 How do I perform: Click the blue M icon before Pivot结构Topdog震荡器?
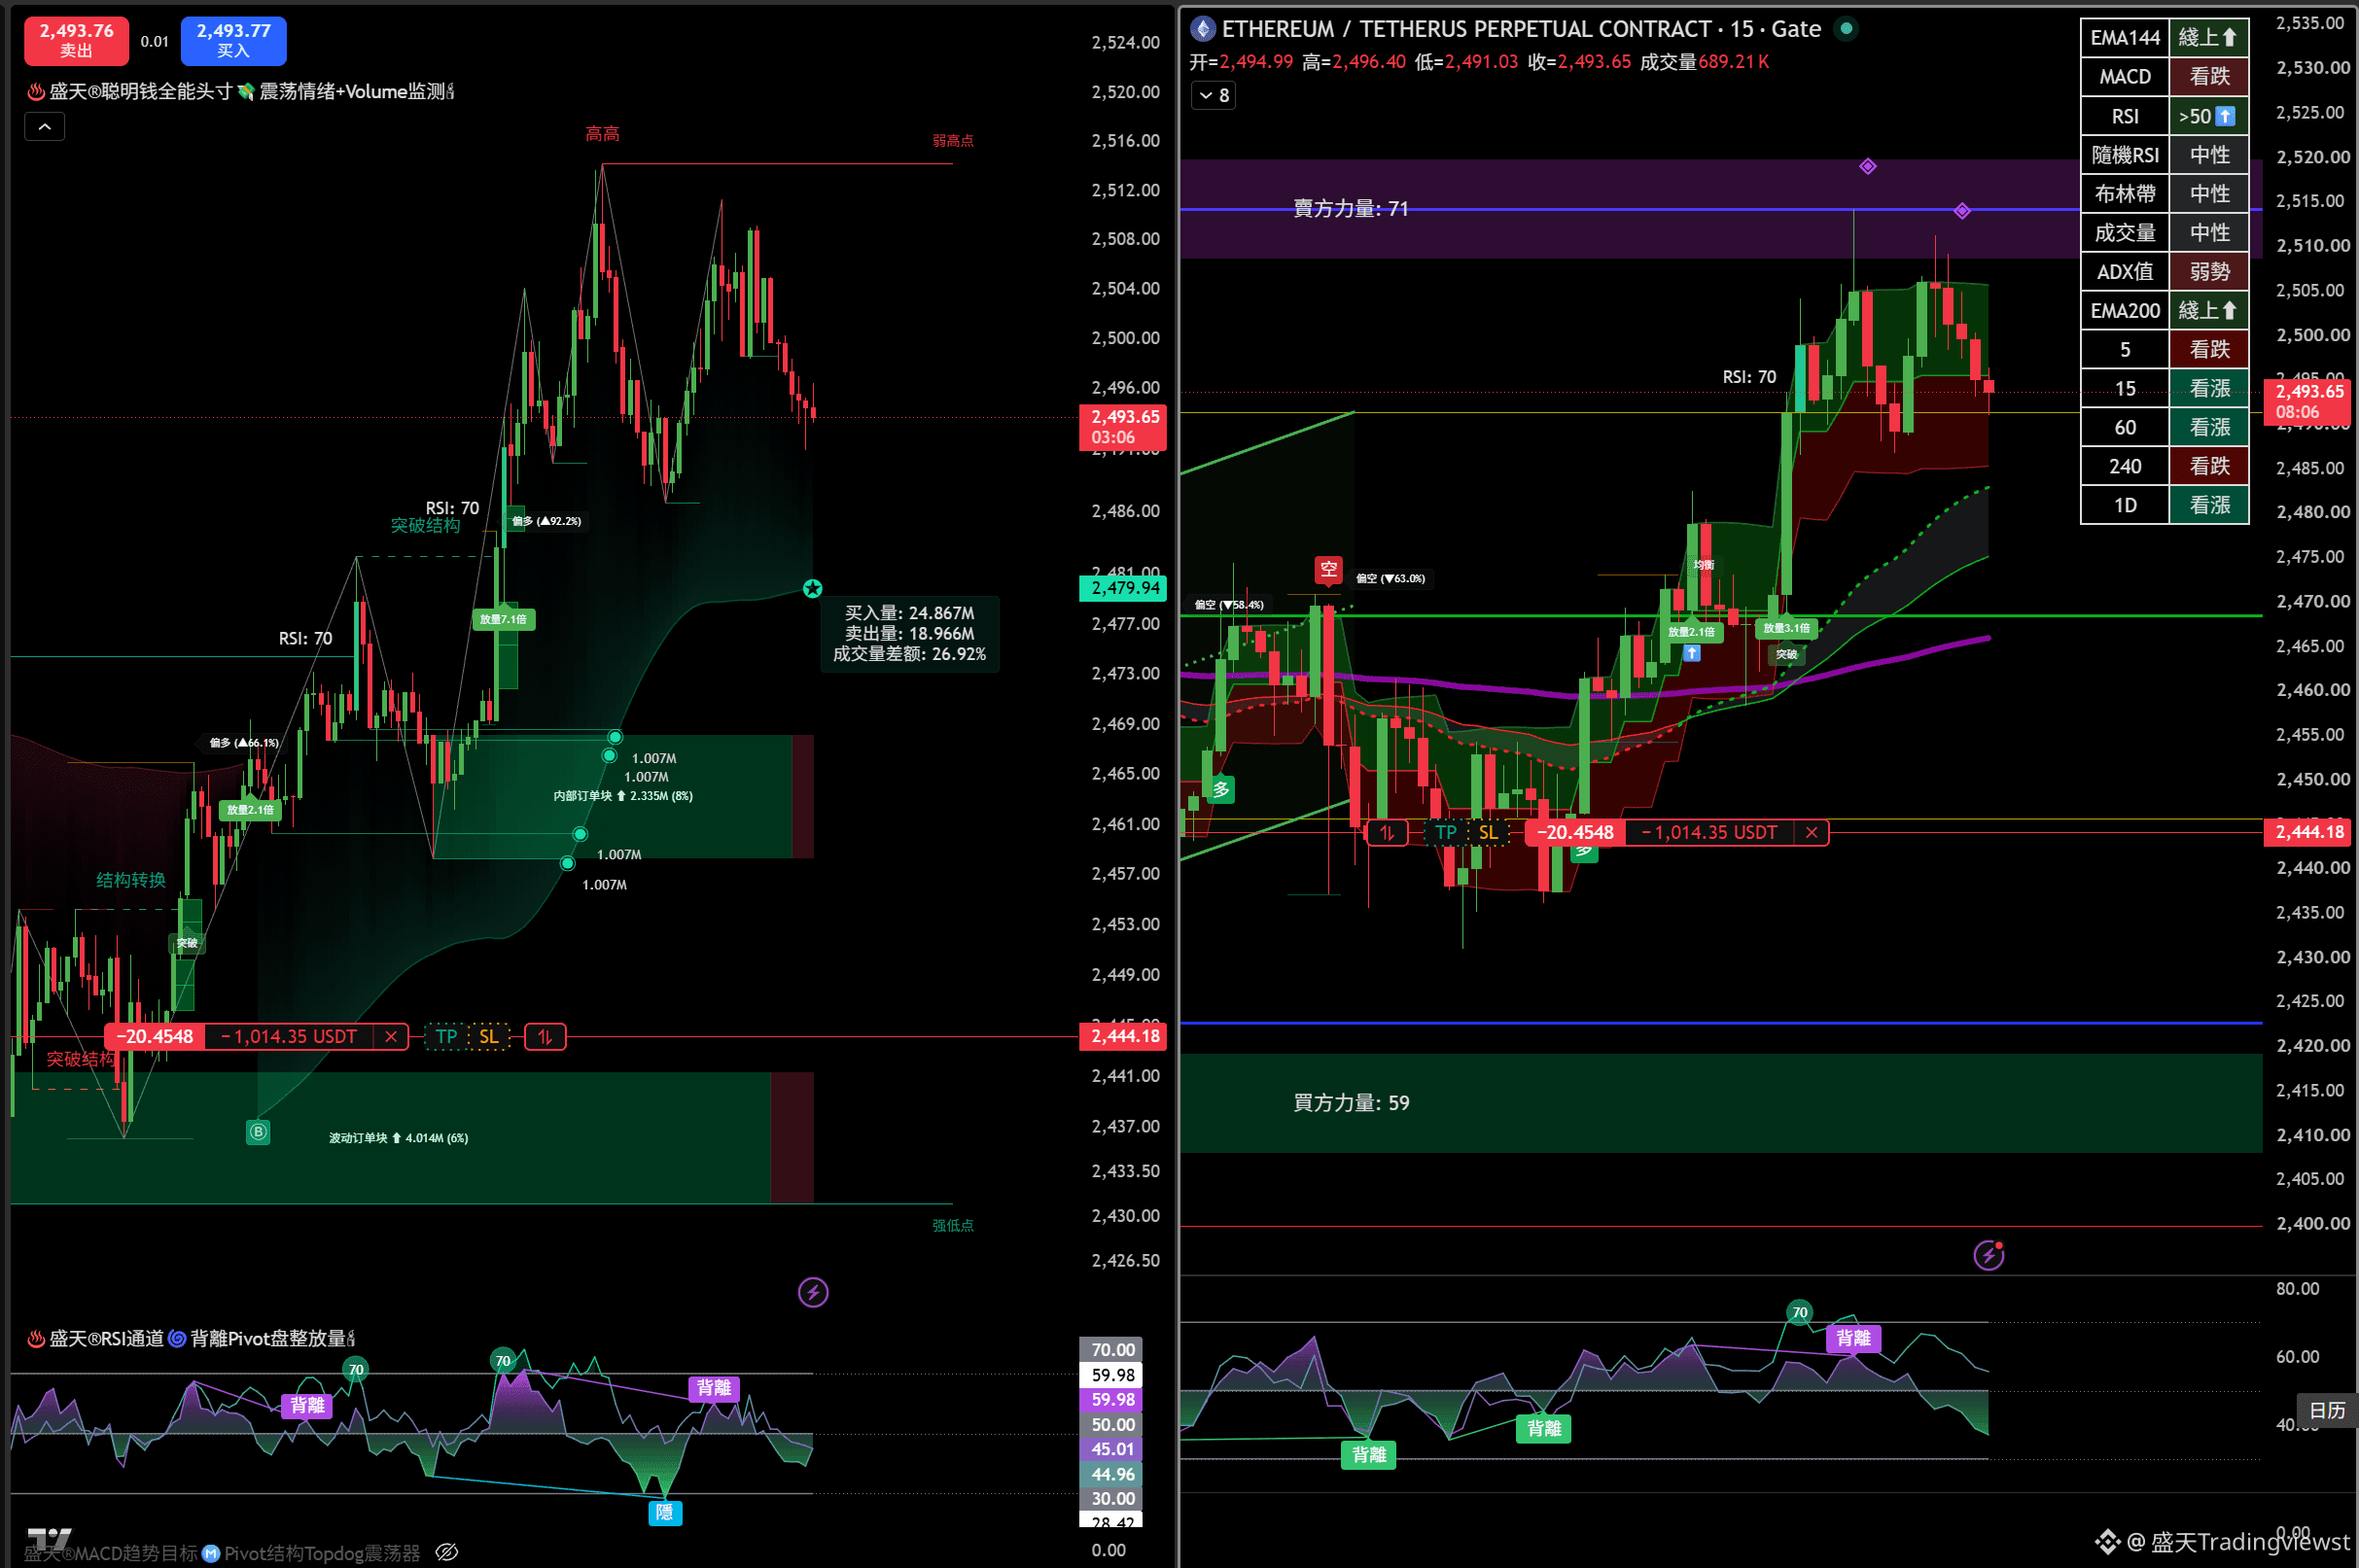point(211,1553)
